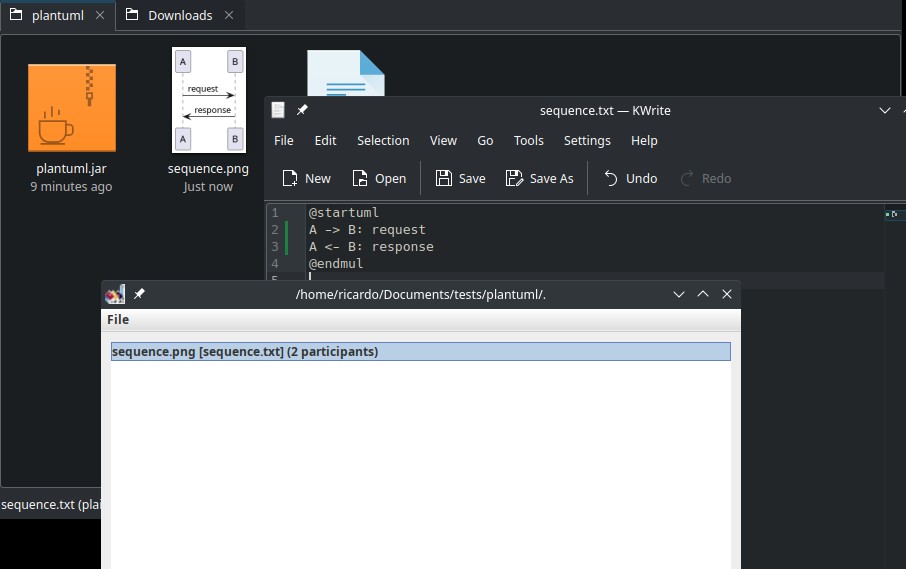
Task: Open the Tools menu in KWrite
Action: click(x=529, y=140)
